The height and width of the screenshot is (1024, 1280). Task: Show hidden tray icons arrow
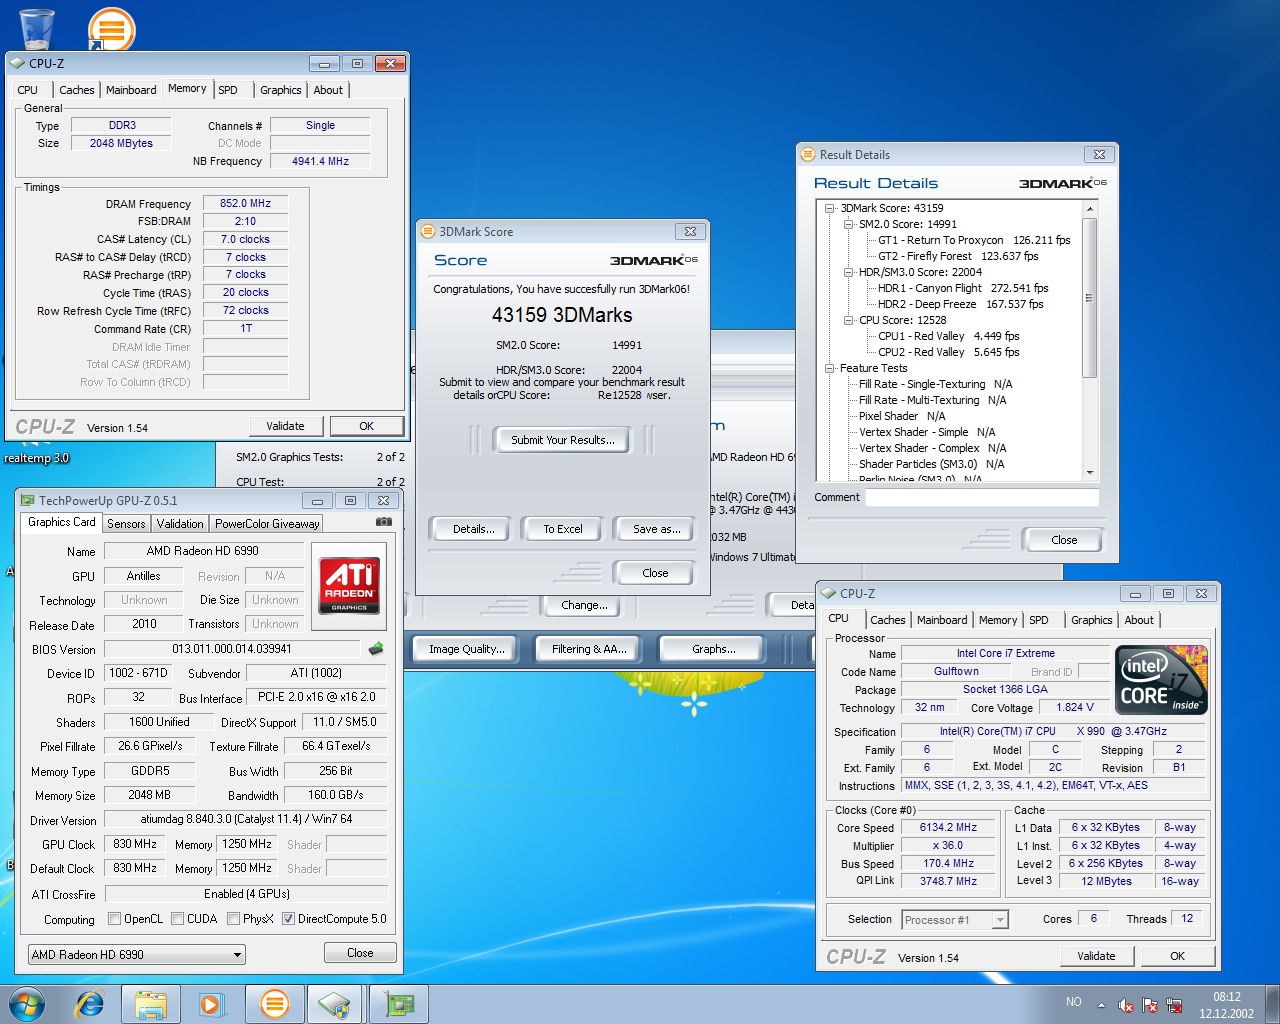point(1101,1005)
